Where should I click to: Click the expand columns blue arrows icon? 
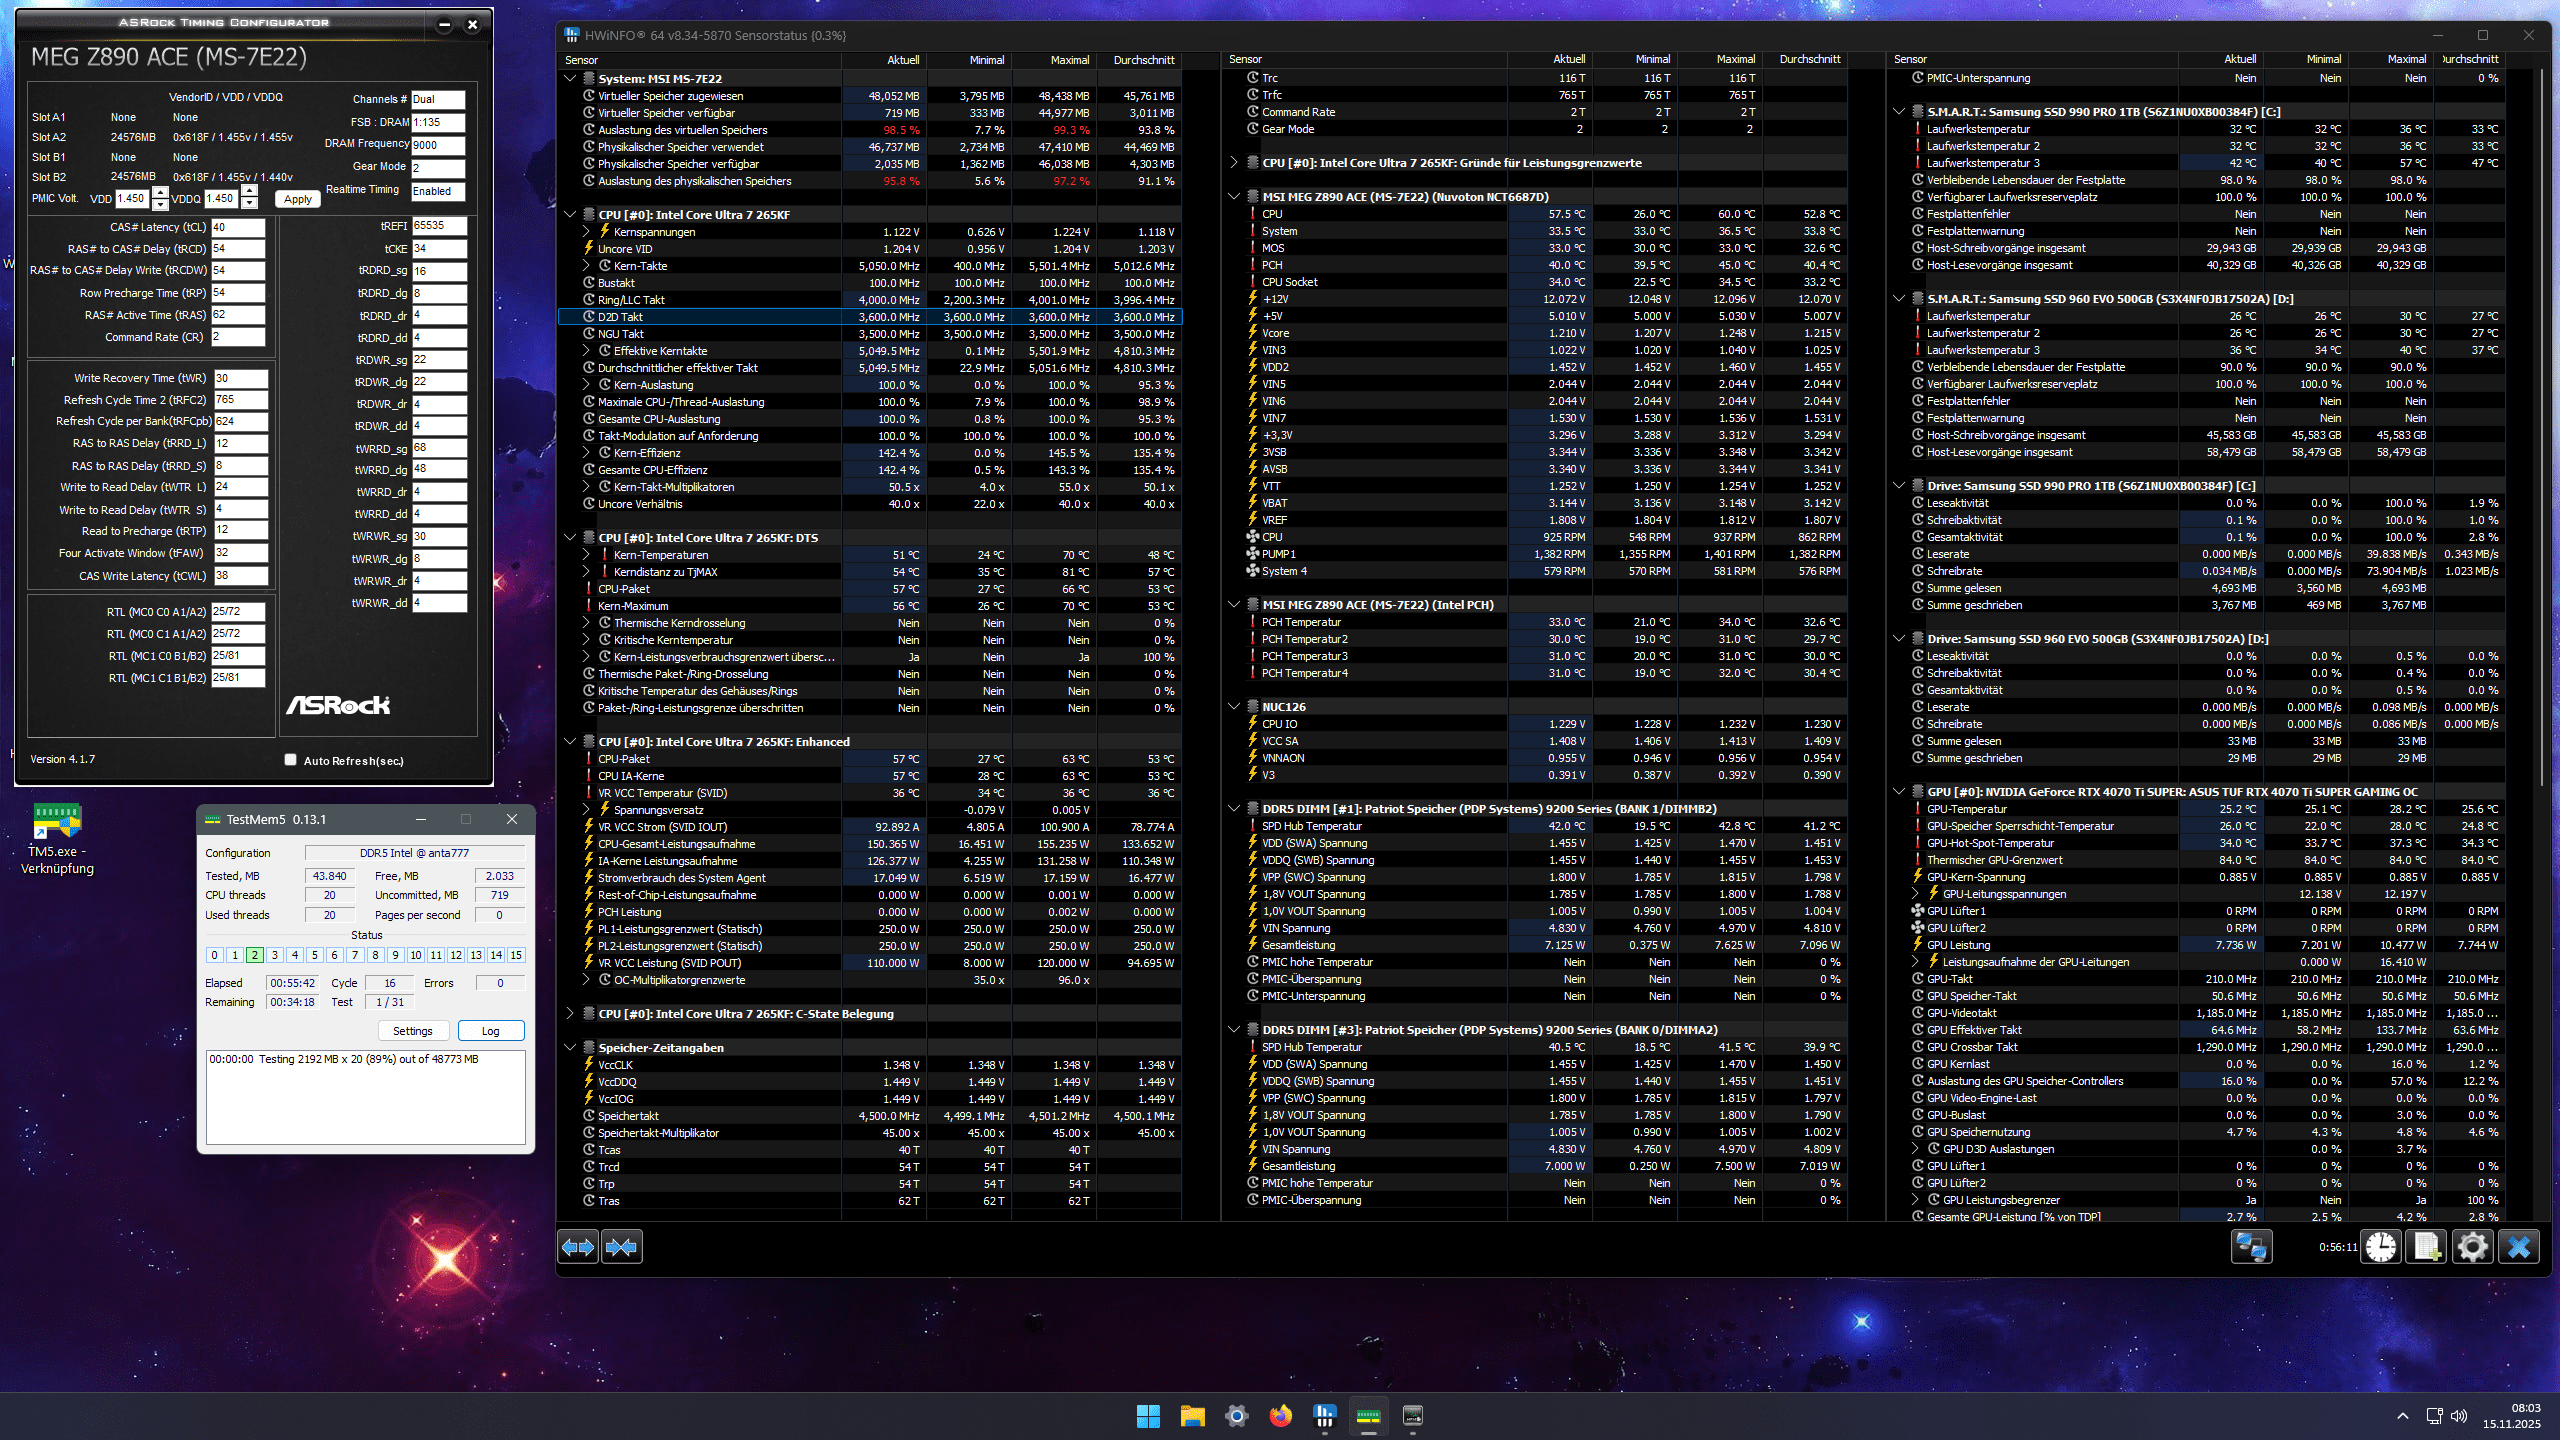point(578,1247)
